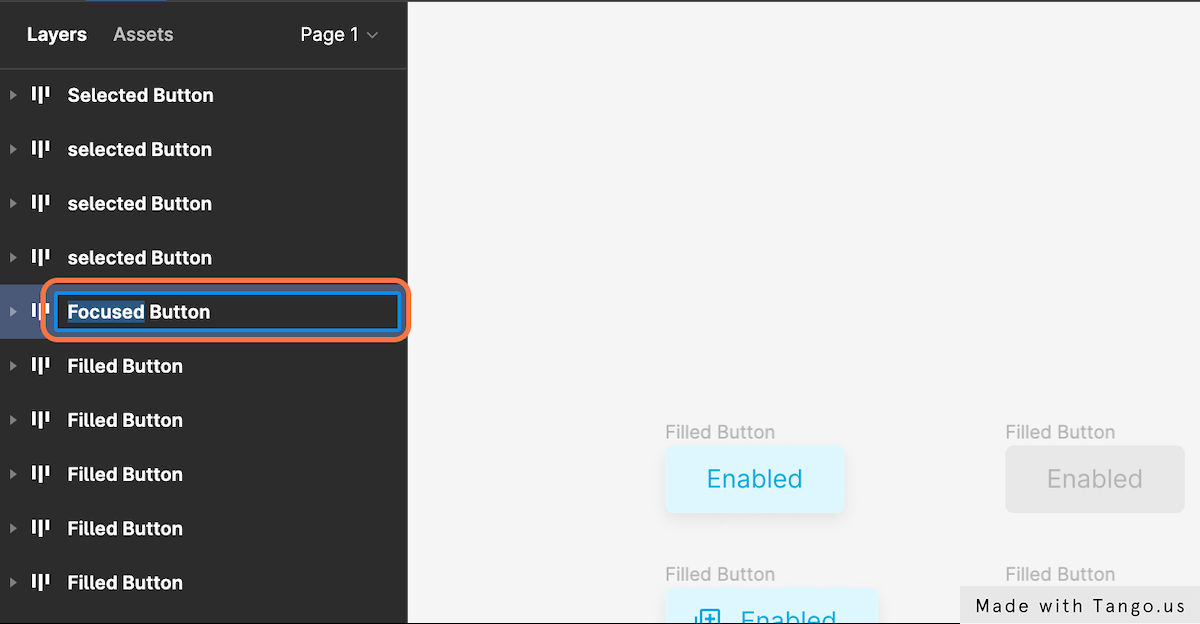Viewport: 1200px width, 624px height.
Task: Click the component icon of the first Filled Button layer
Action: pyautogui.click(x=41, y=366)
